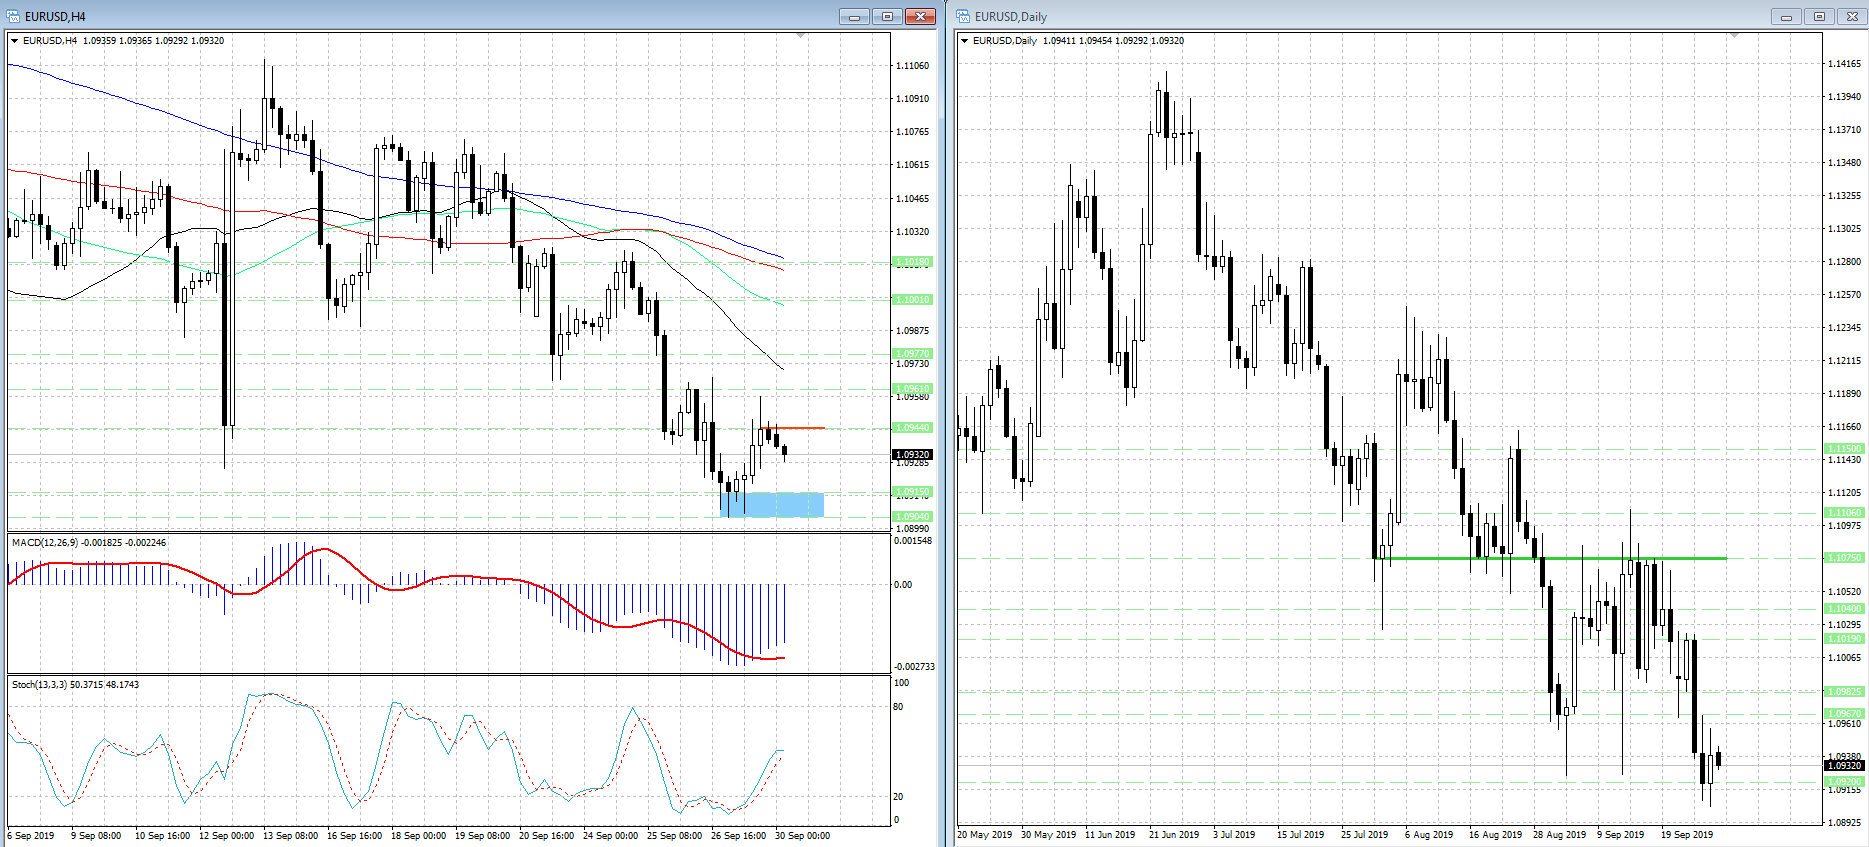Expand the EURUSD,Daily chart dropdown triangle

964,41
